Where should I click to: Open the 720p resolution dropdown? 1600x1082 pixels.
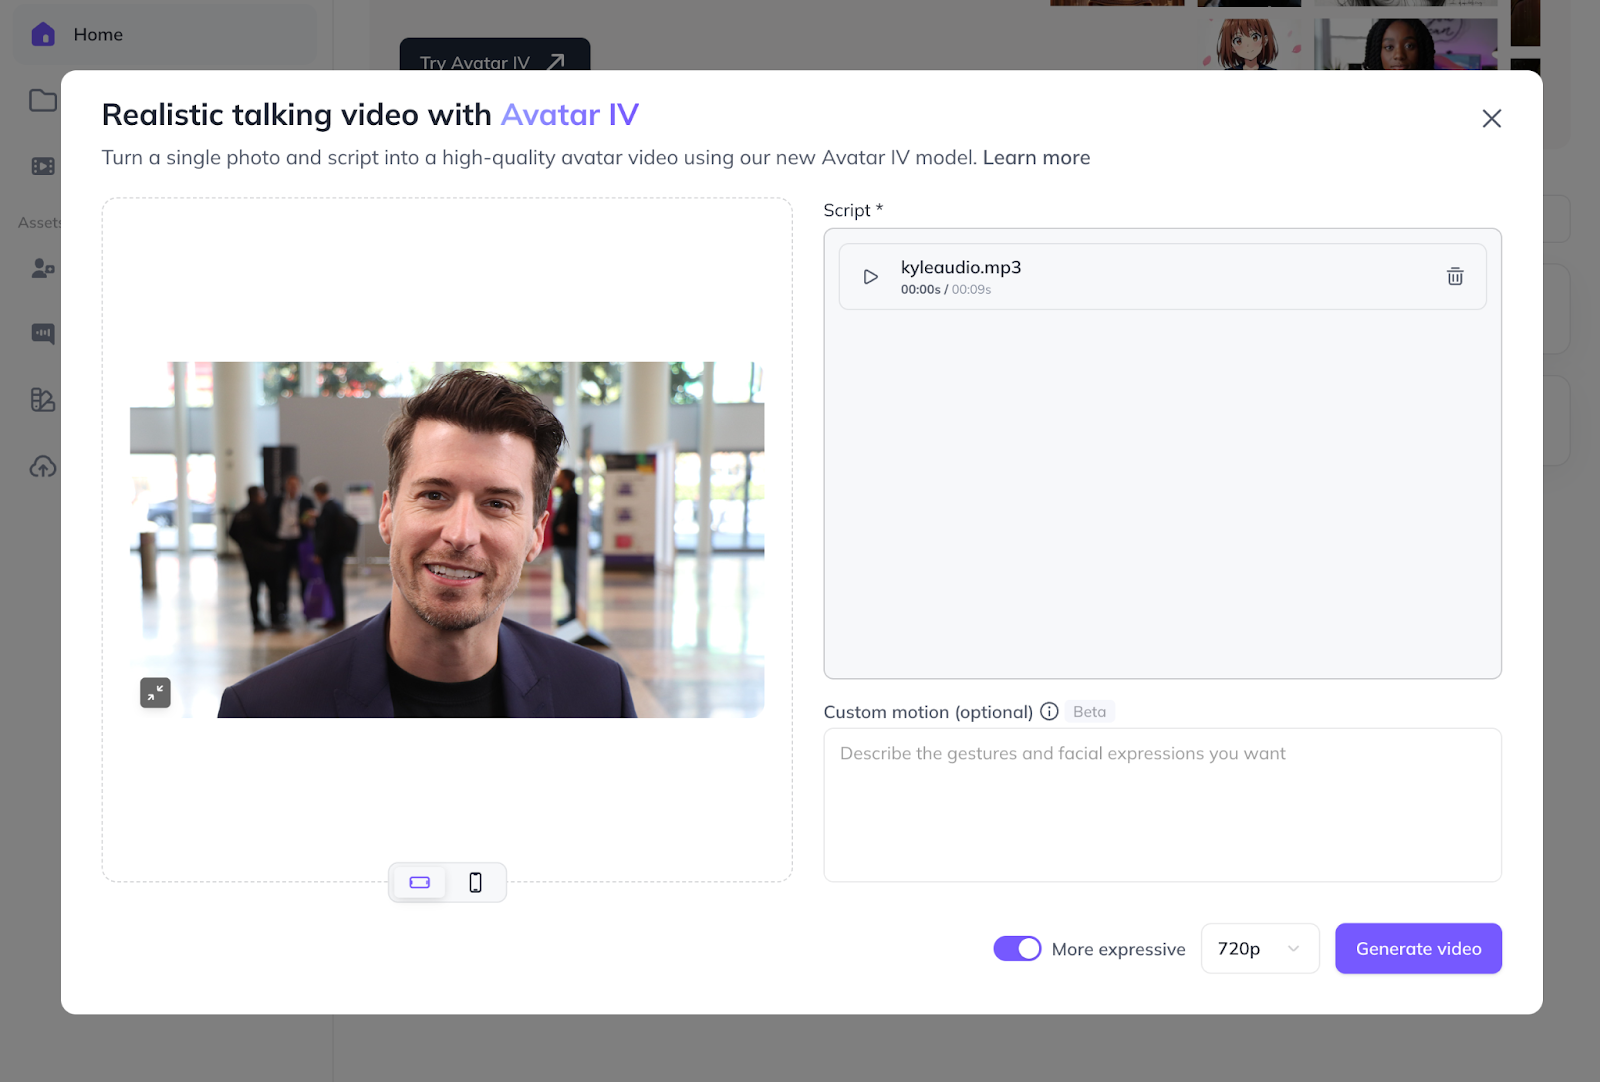pyautogui.click(x=1259, y=948)
